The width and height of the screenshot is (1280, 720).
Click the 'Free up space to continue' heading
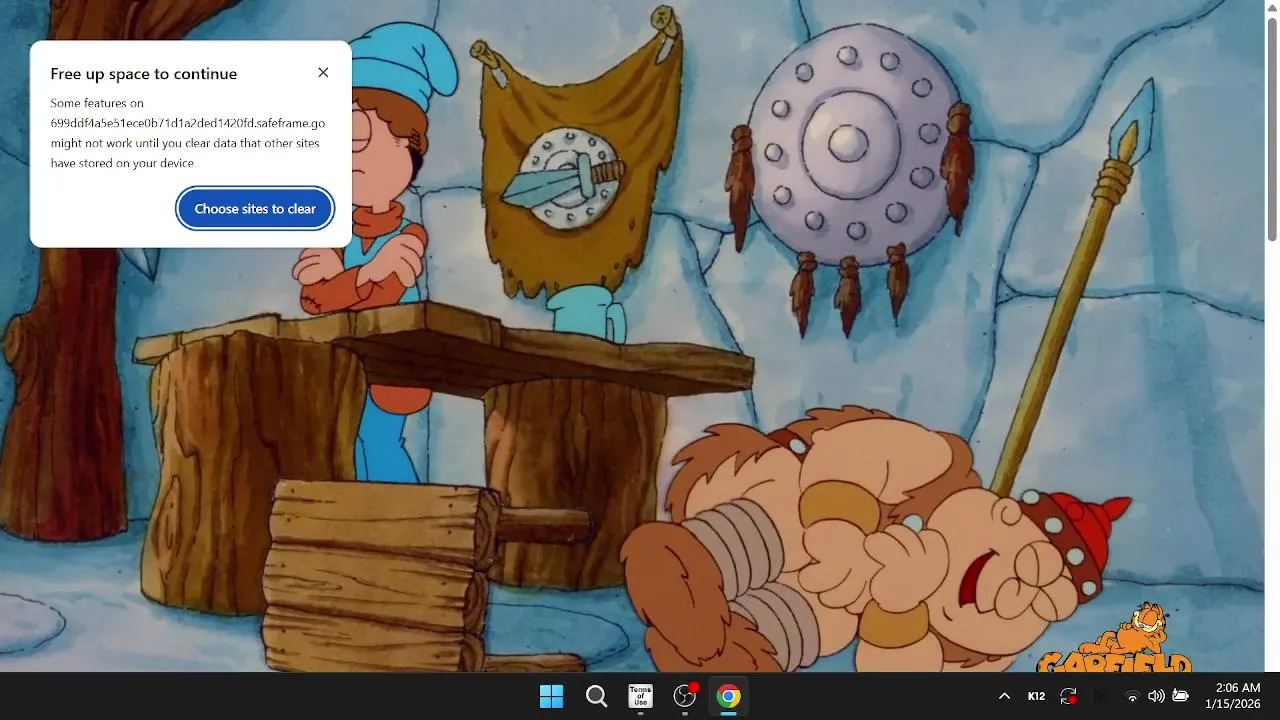pos(144,74)
